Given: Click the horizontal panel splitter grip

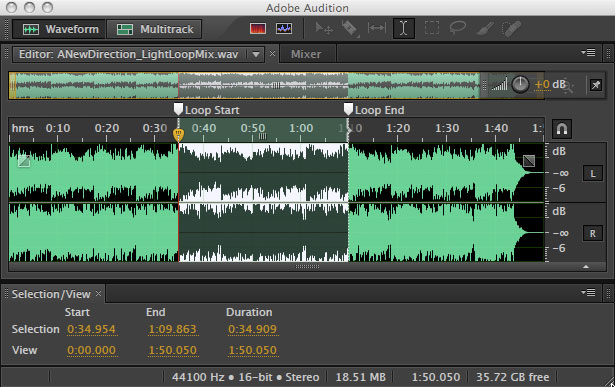Looking at the screenshot, I should click(x=307, y=266).
